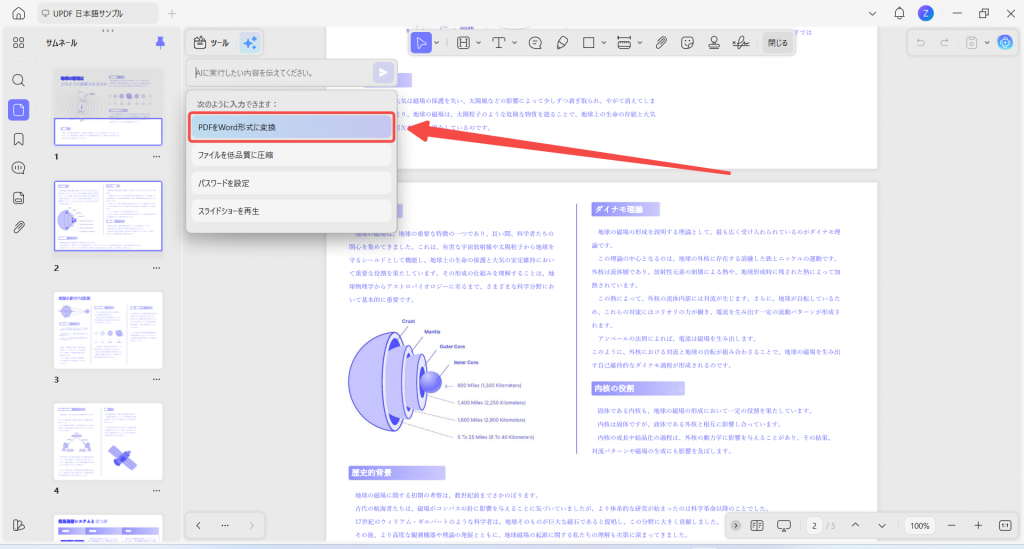Zoom out with minus button
Viewport: 1024px width, 549px height.
(x=952, y=525)
